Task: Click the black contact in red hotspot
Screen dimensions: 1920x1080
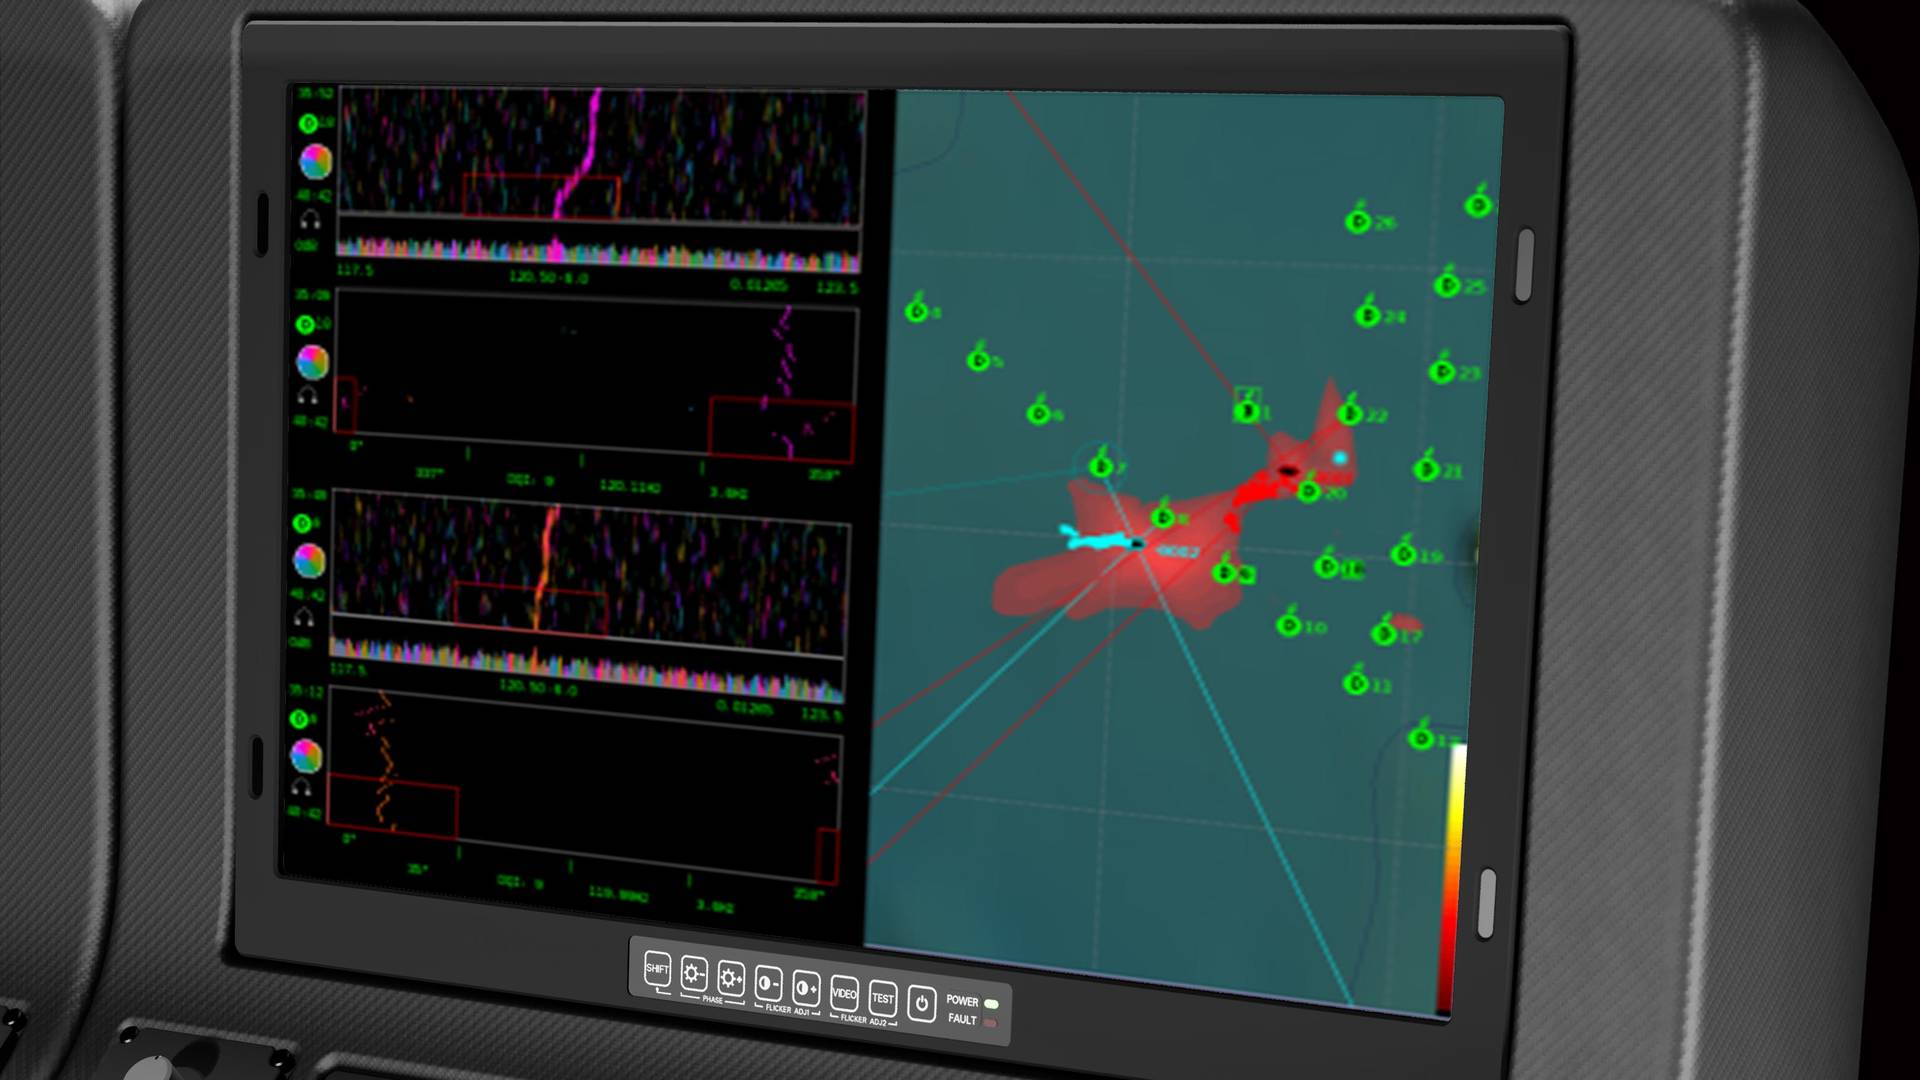Action: click(1289, 470)
